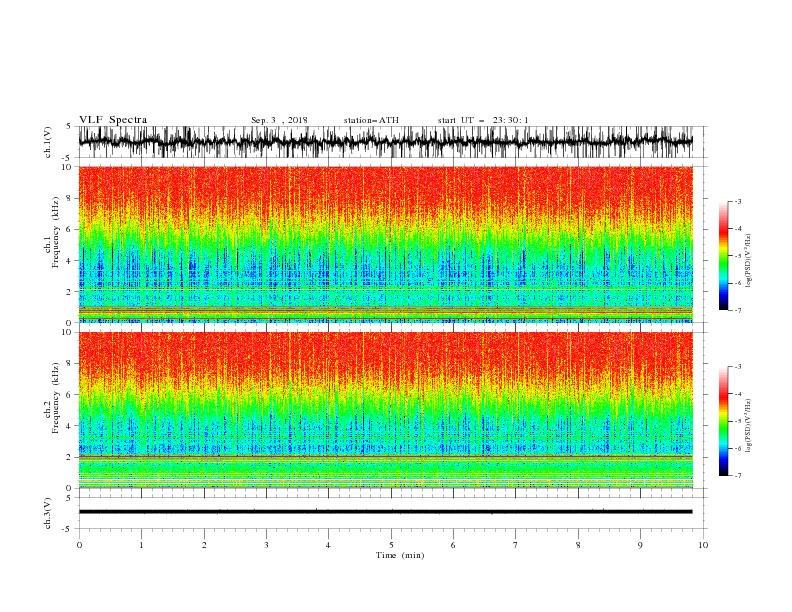Click the ch.1 color bar legend label
Viewport: 792px width, 612px height.
748,261
